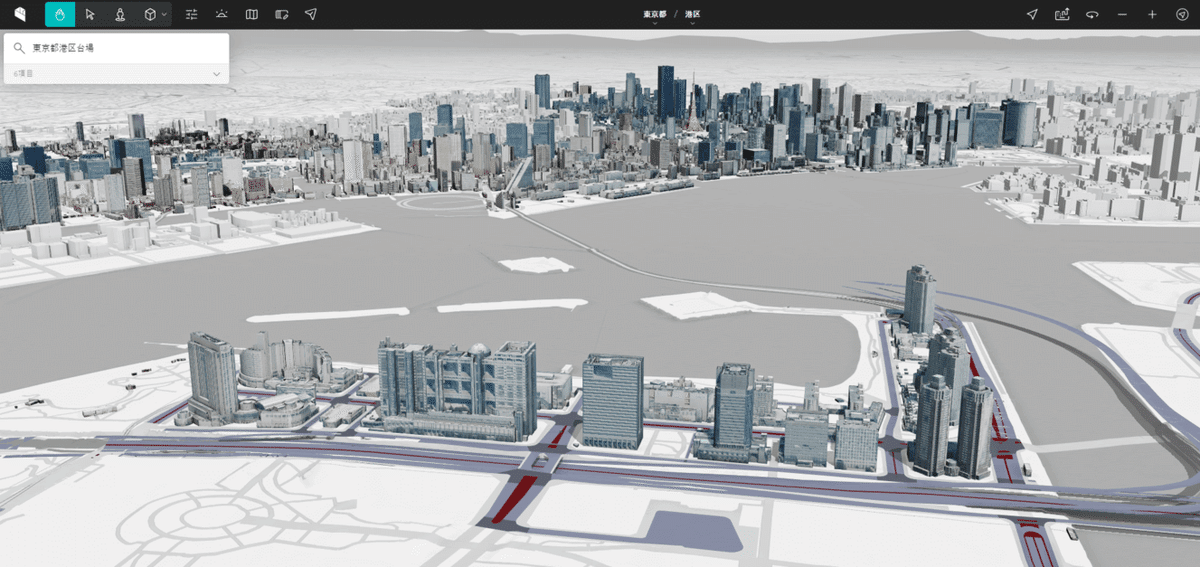1200x567 pixels.
Task: Select the hand pan tool
Action: [60, 14]
